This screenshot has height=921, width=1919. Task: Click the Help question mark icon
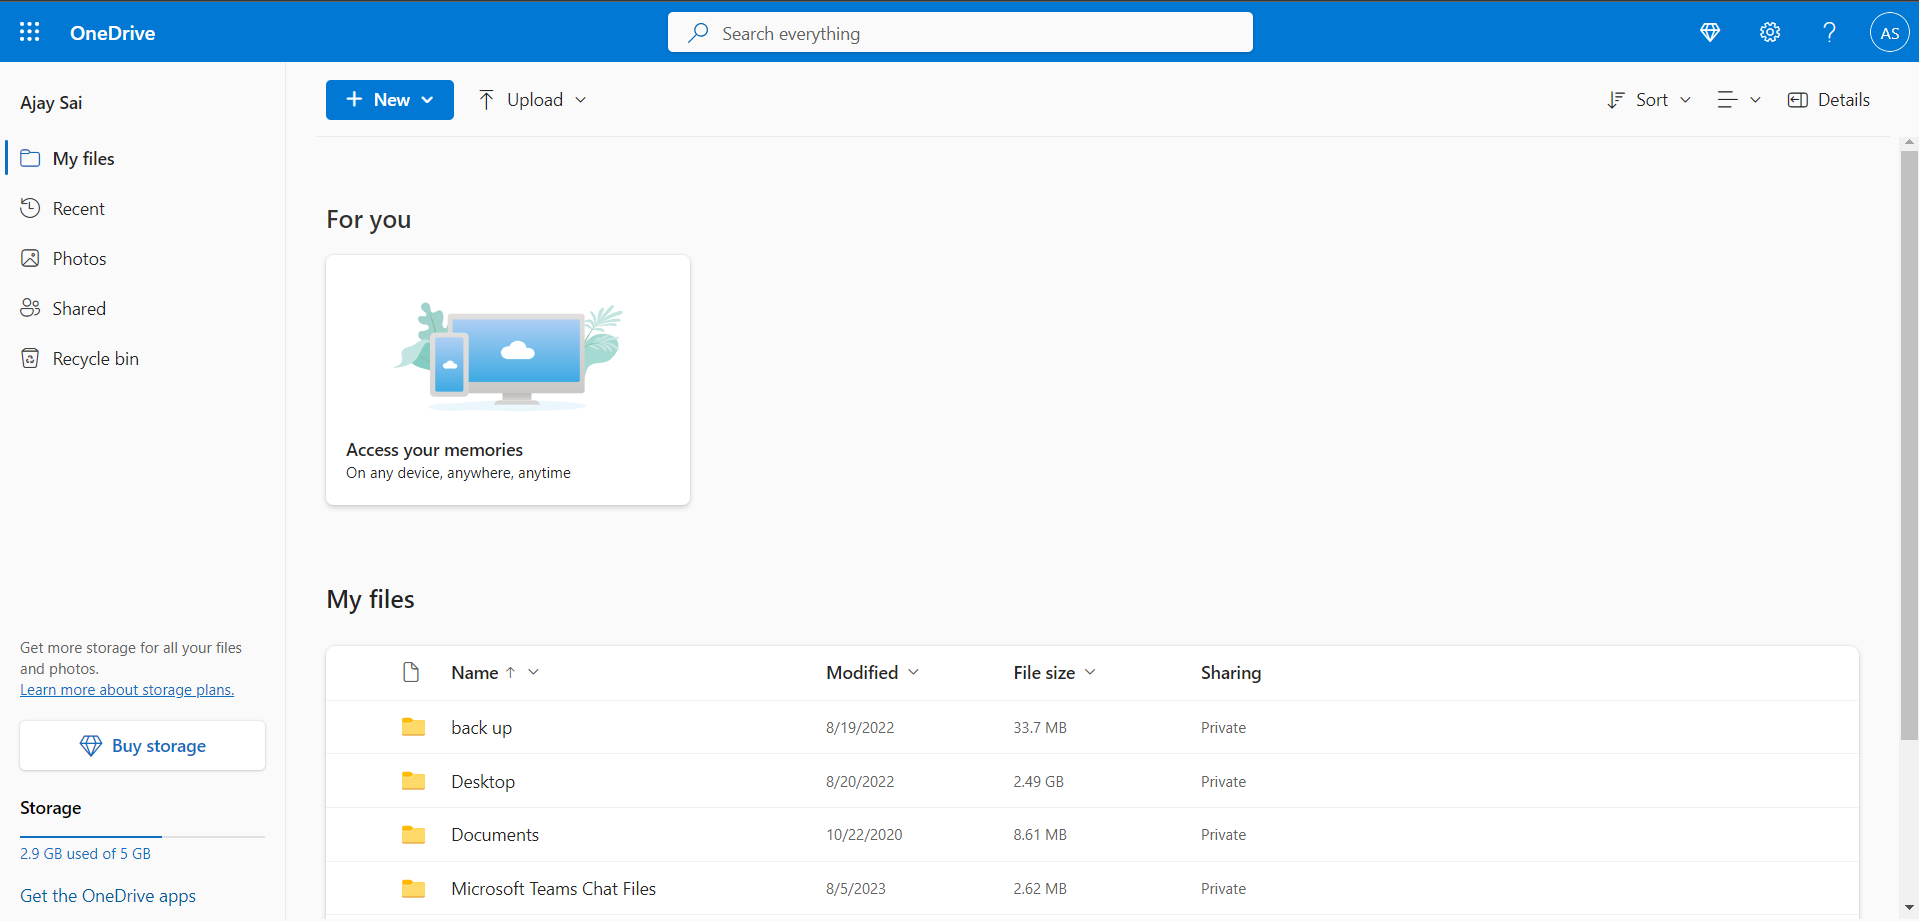[1829, 32]
